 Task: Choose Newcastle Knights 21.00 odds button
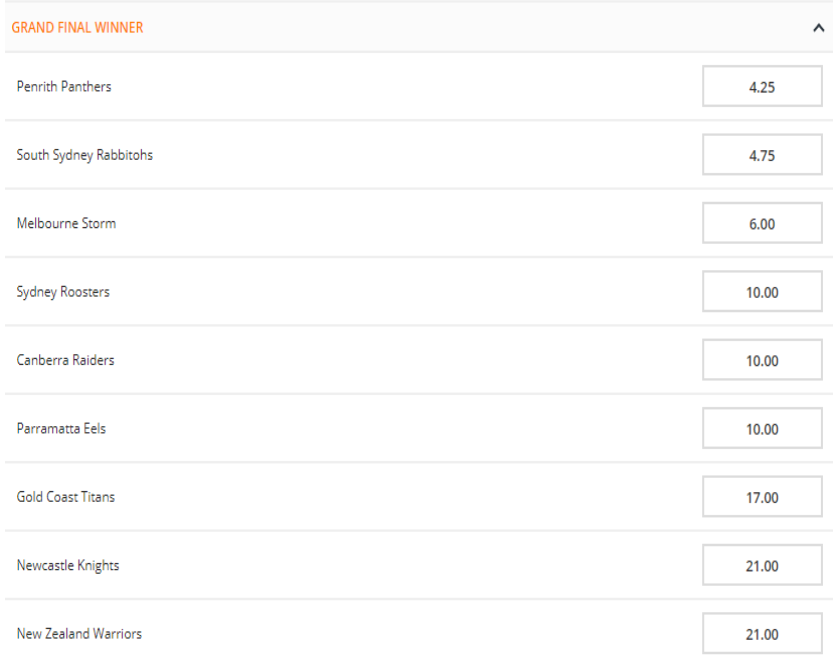coord(762,566)
